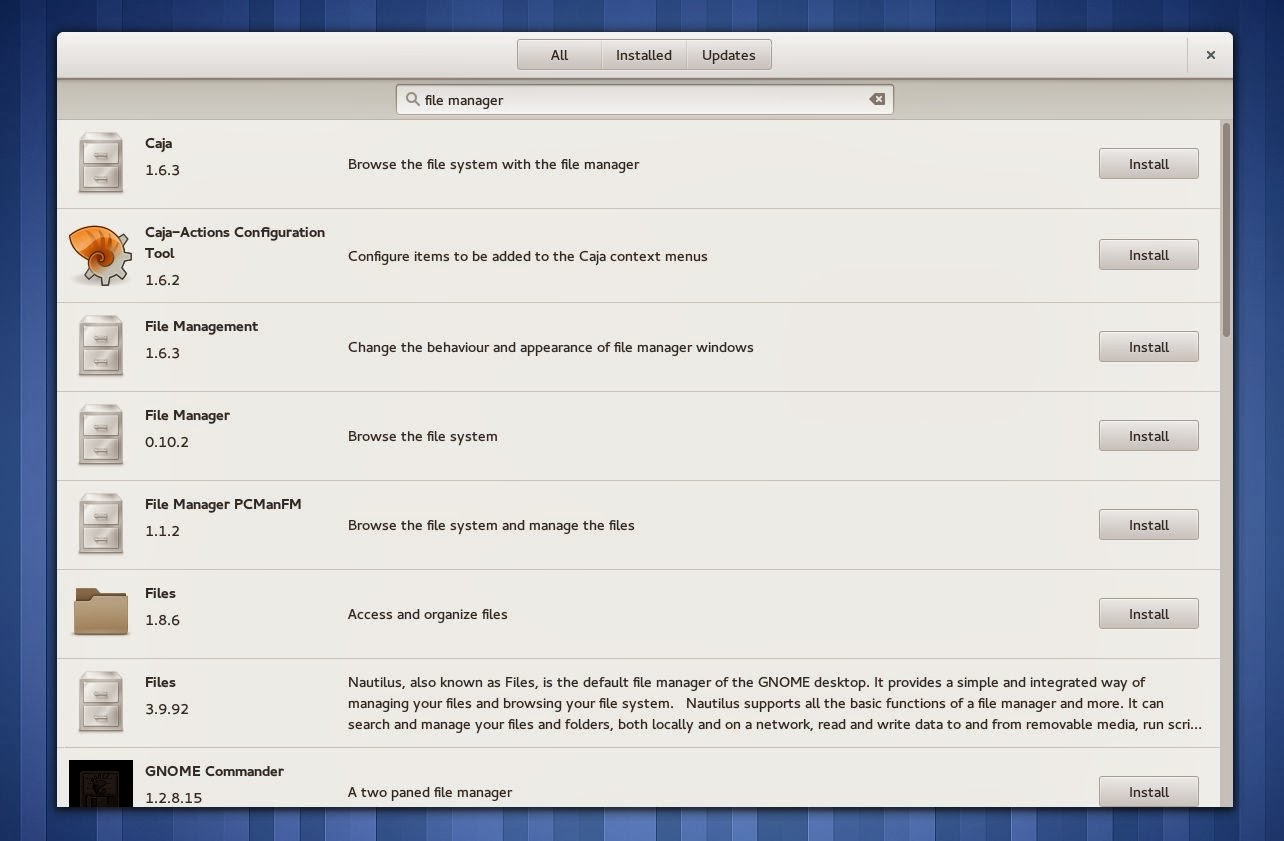Click the vertical scrollbar handle
The width and height of the screenshot is (1284, 841).
pyautogui.click(x=1226, y=230)
